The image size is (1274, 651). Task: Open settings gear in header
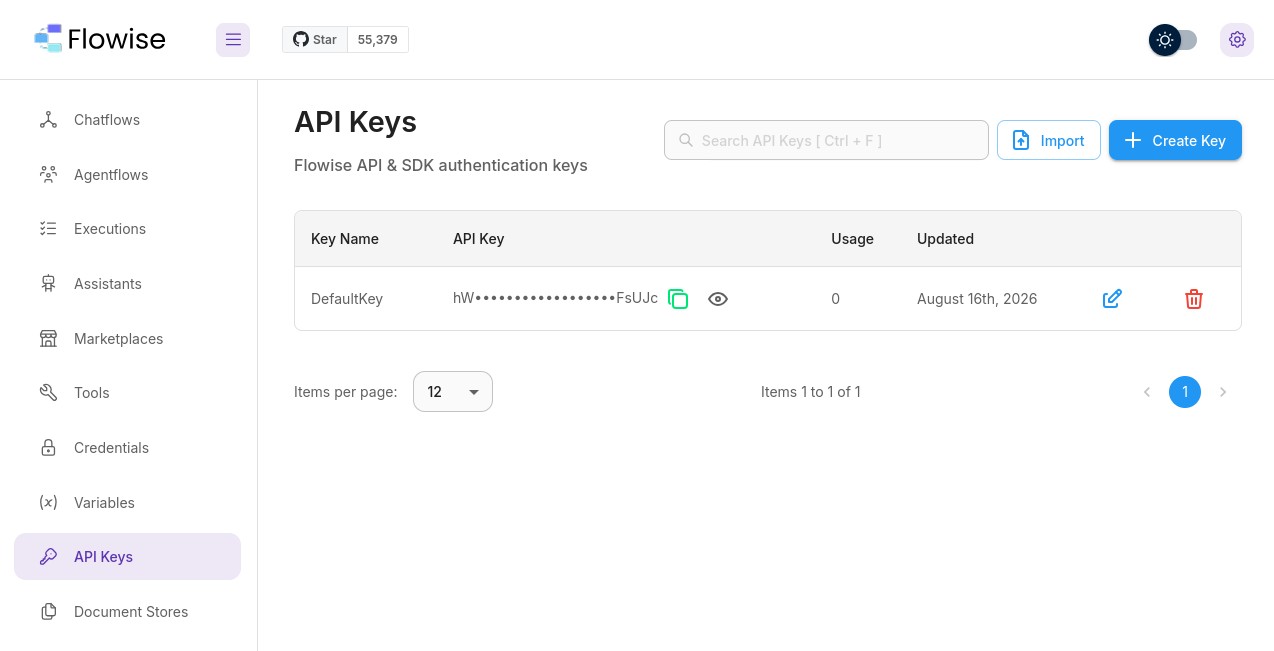pyautogui.click(x=1237, y=40)
